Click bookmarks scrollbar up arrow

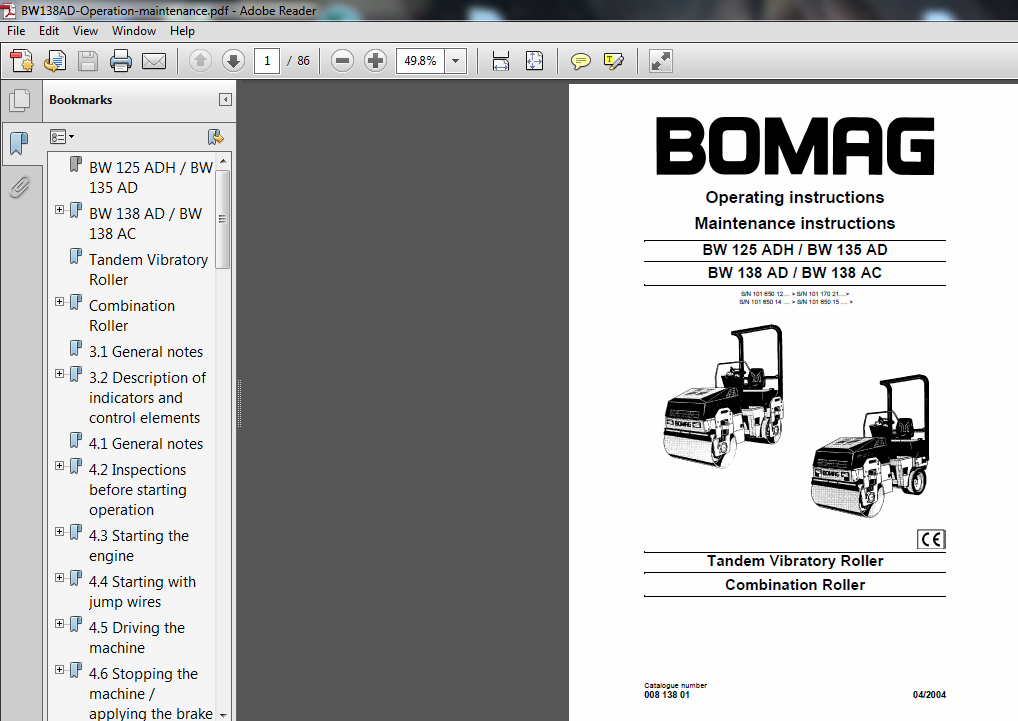coord(223,161)
